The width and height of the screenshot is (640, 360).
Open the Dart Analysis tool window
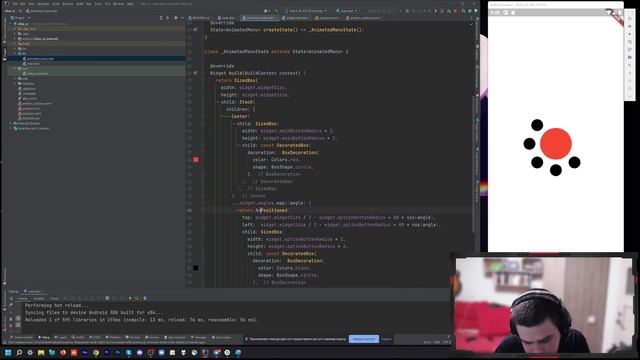coord(222,338)
